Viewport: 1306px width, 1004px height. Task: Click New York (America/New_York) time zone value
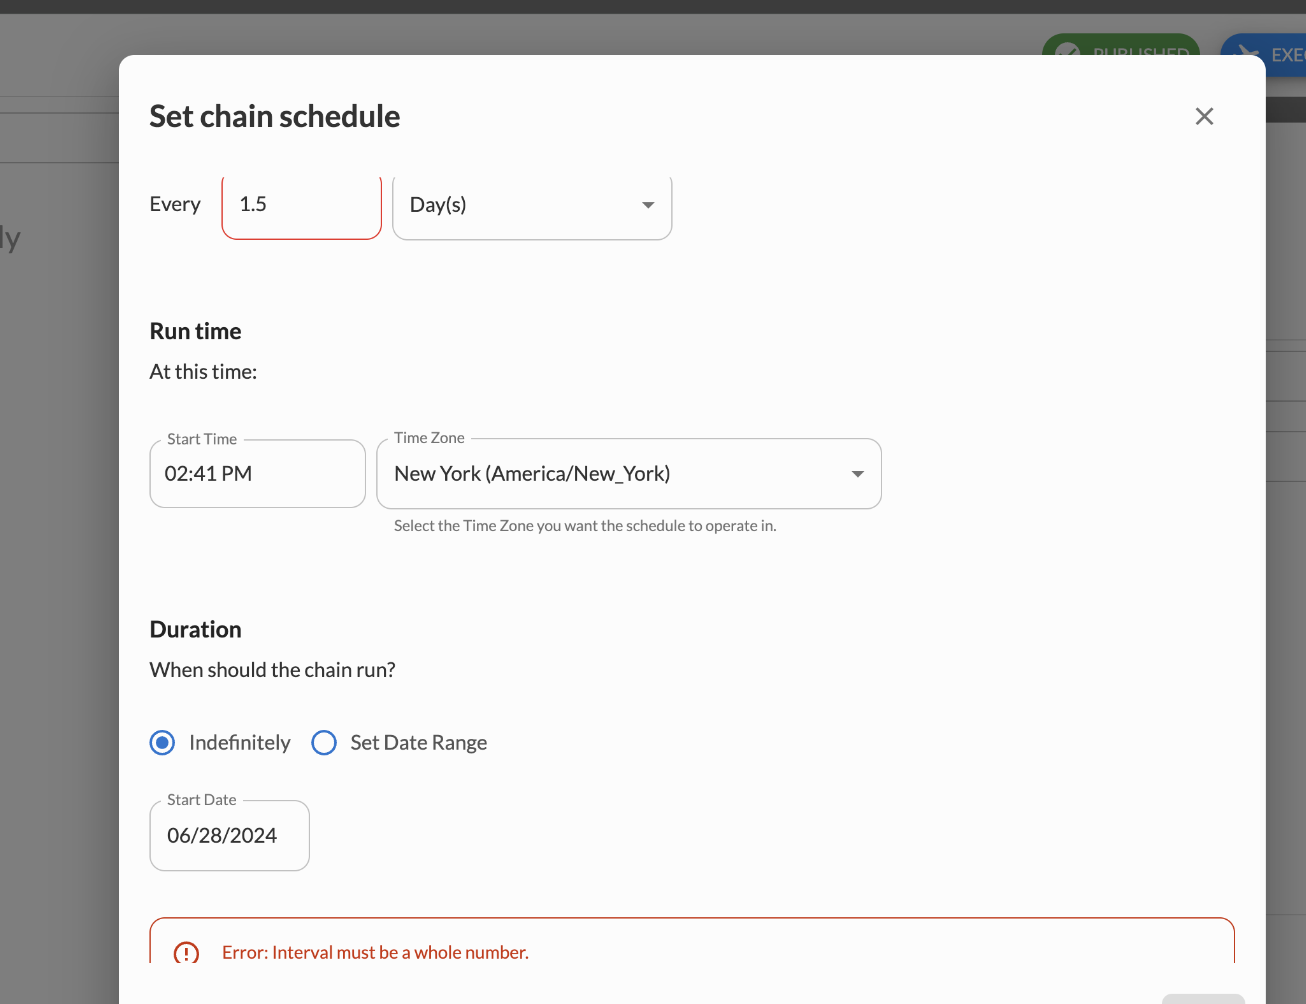pos(532,474)
